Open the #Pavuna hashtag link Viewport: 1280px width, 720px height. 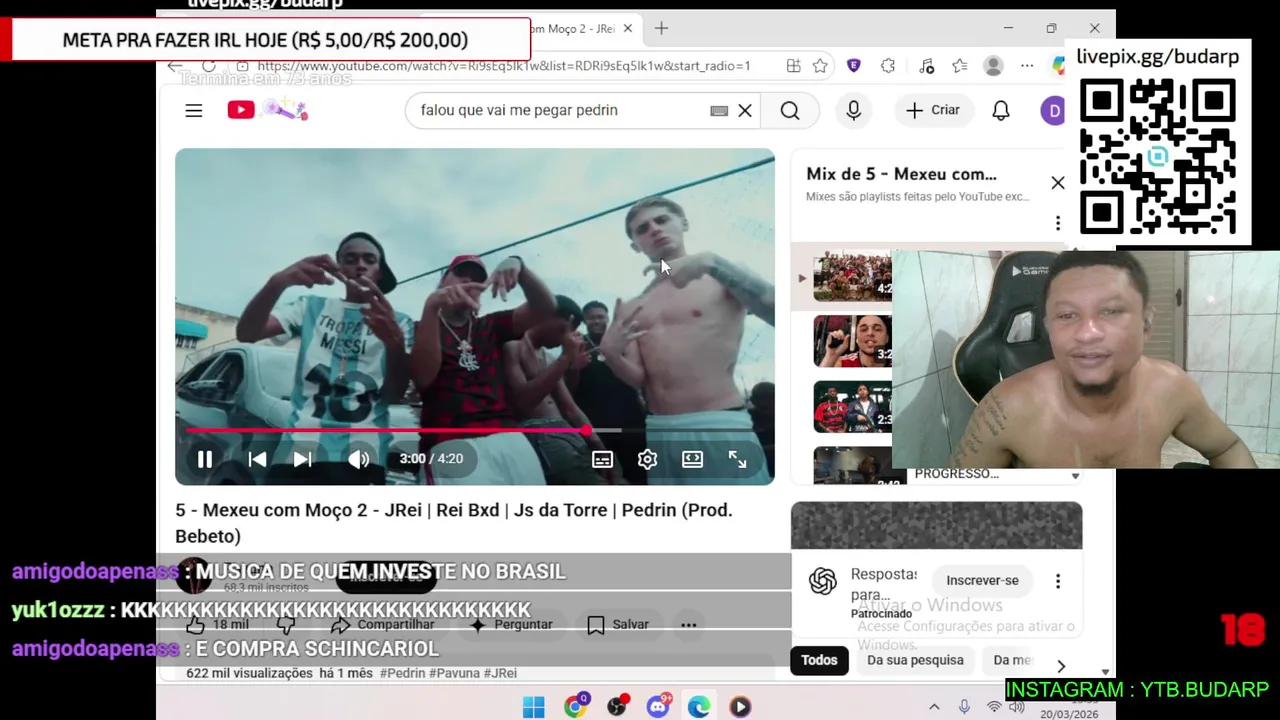coord(454,673)
